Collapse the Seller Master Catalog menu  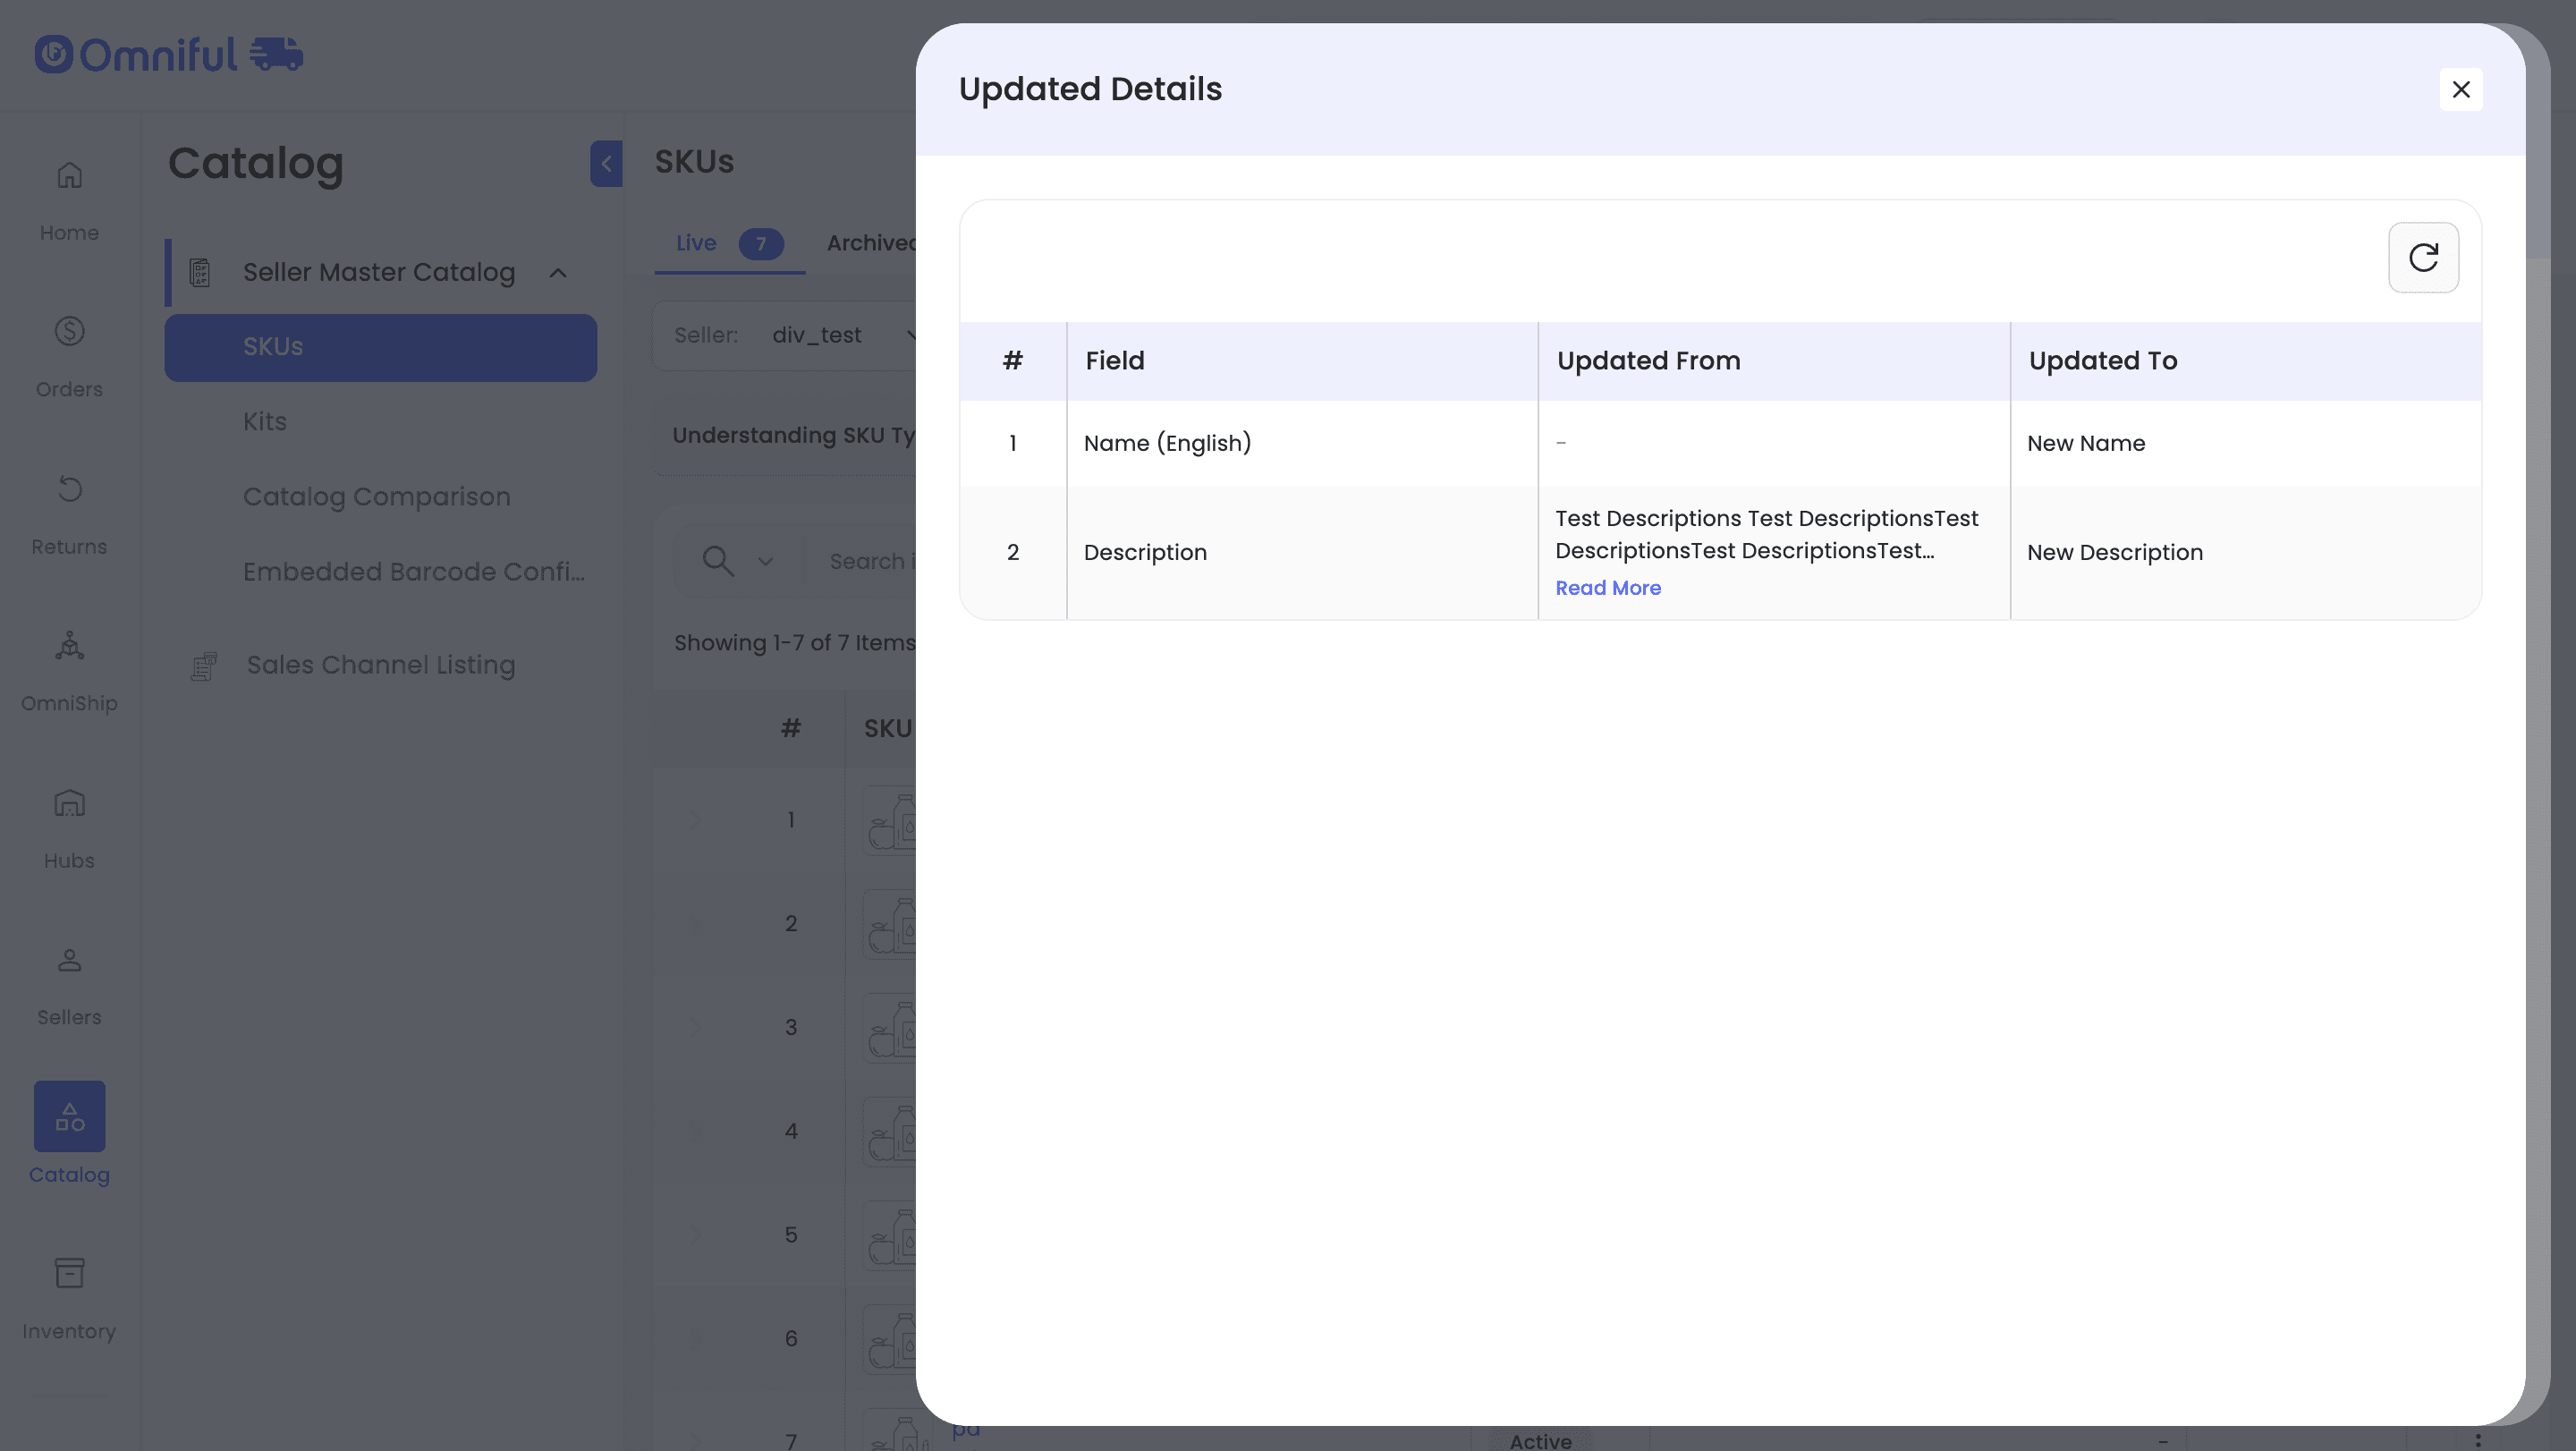coord(558,273)
